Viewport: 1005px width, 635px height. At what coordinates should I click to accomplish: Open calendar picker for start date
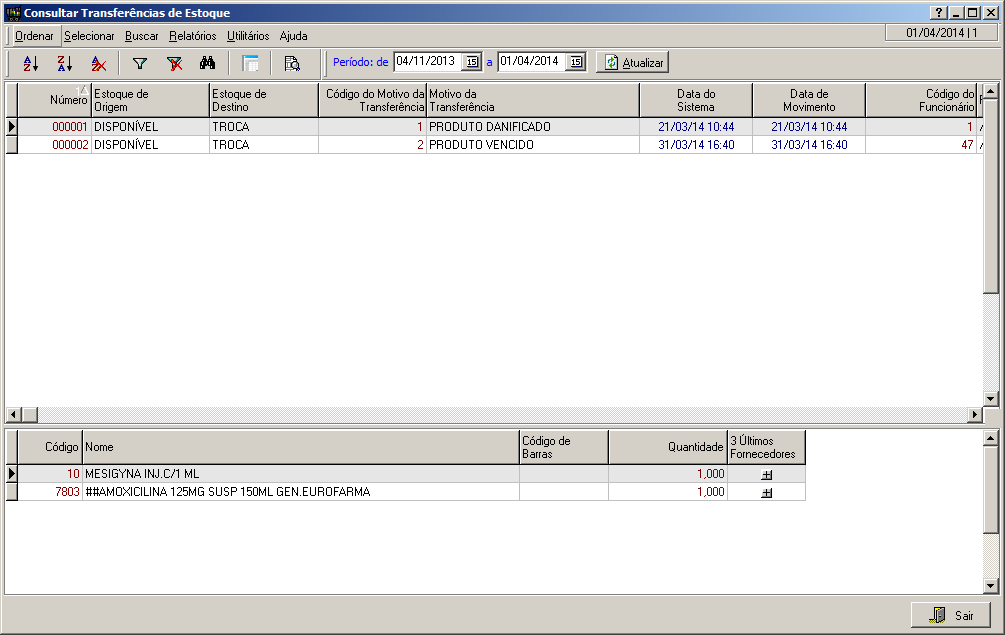(472, 62)
